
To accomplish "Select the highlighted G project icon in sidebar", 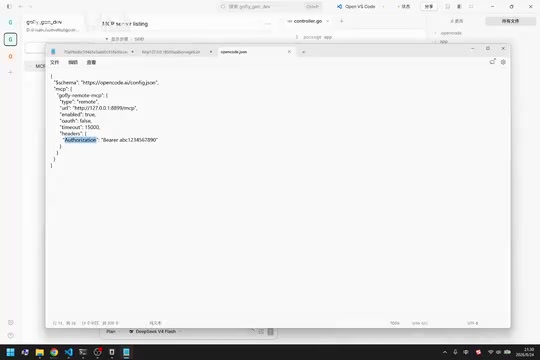I will point(10,39).
